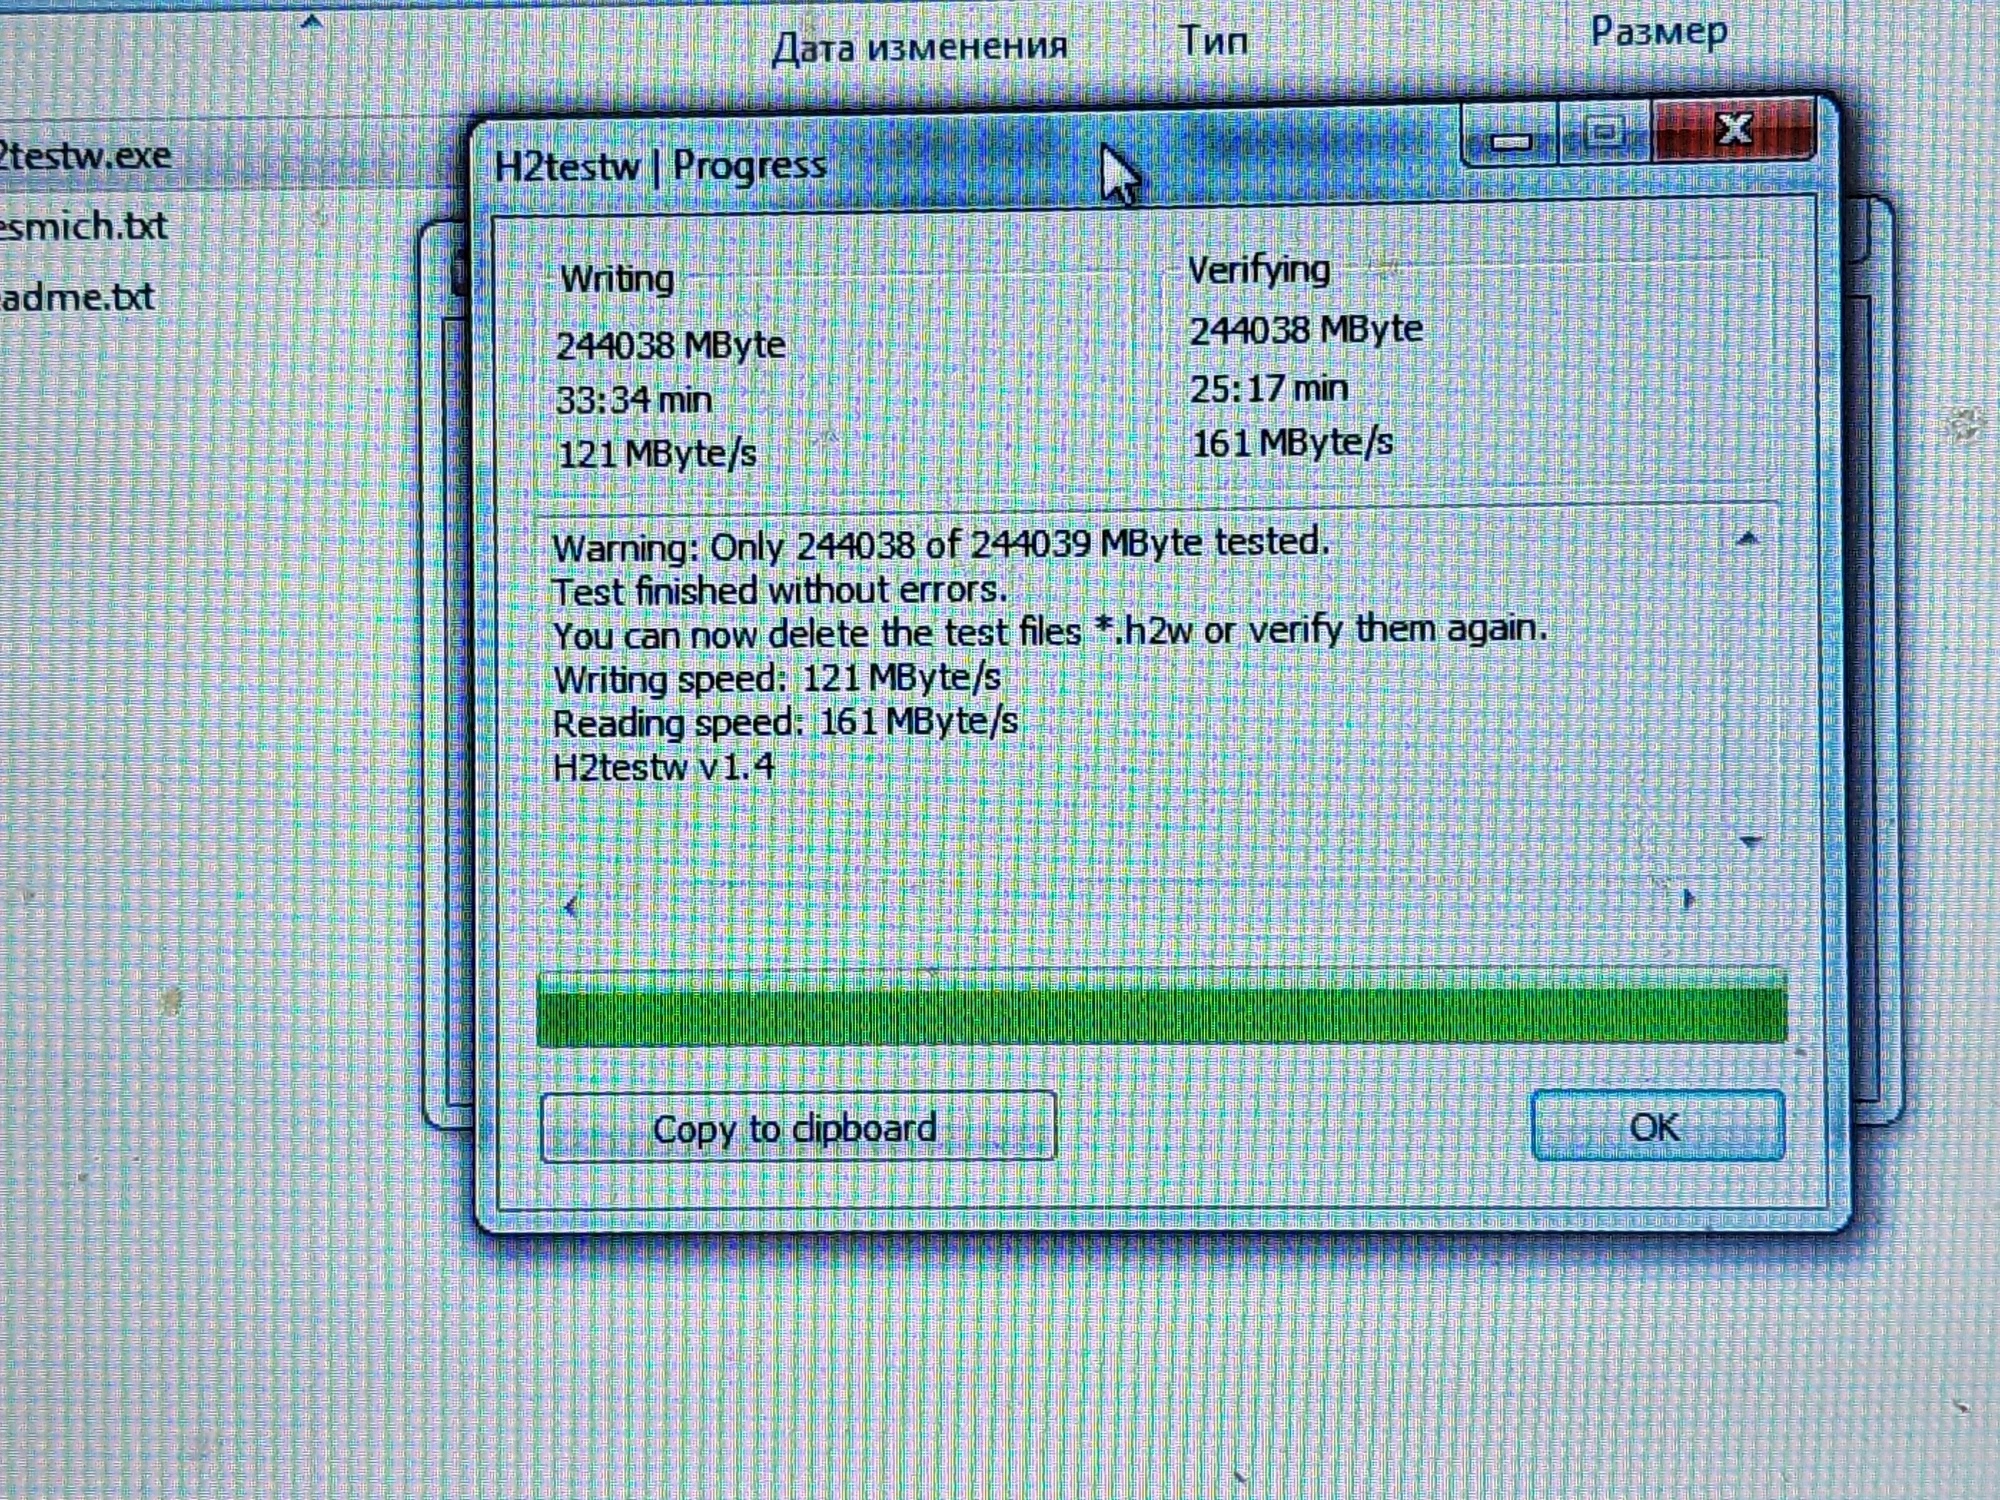Click the sort arrow above file names
The width and height of the screenshot is (2000, 1500).
coord(311,21)
